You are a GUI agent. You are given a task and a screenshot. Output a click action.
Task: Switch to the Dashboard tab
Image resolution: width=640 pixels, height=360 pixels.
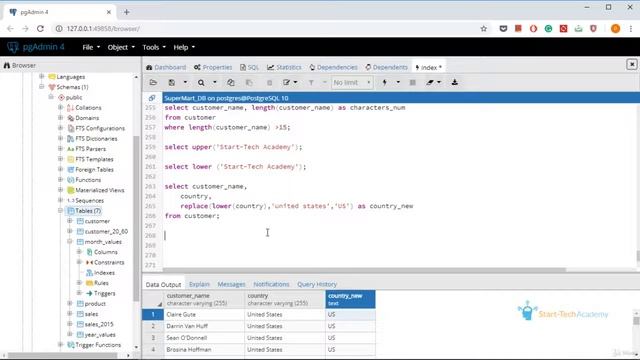166,67
